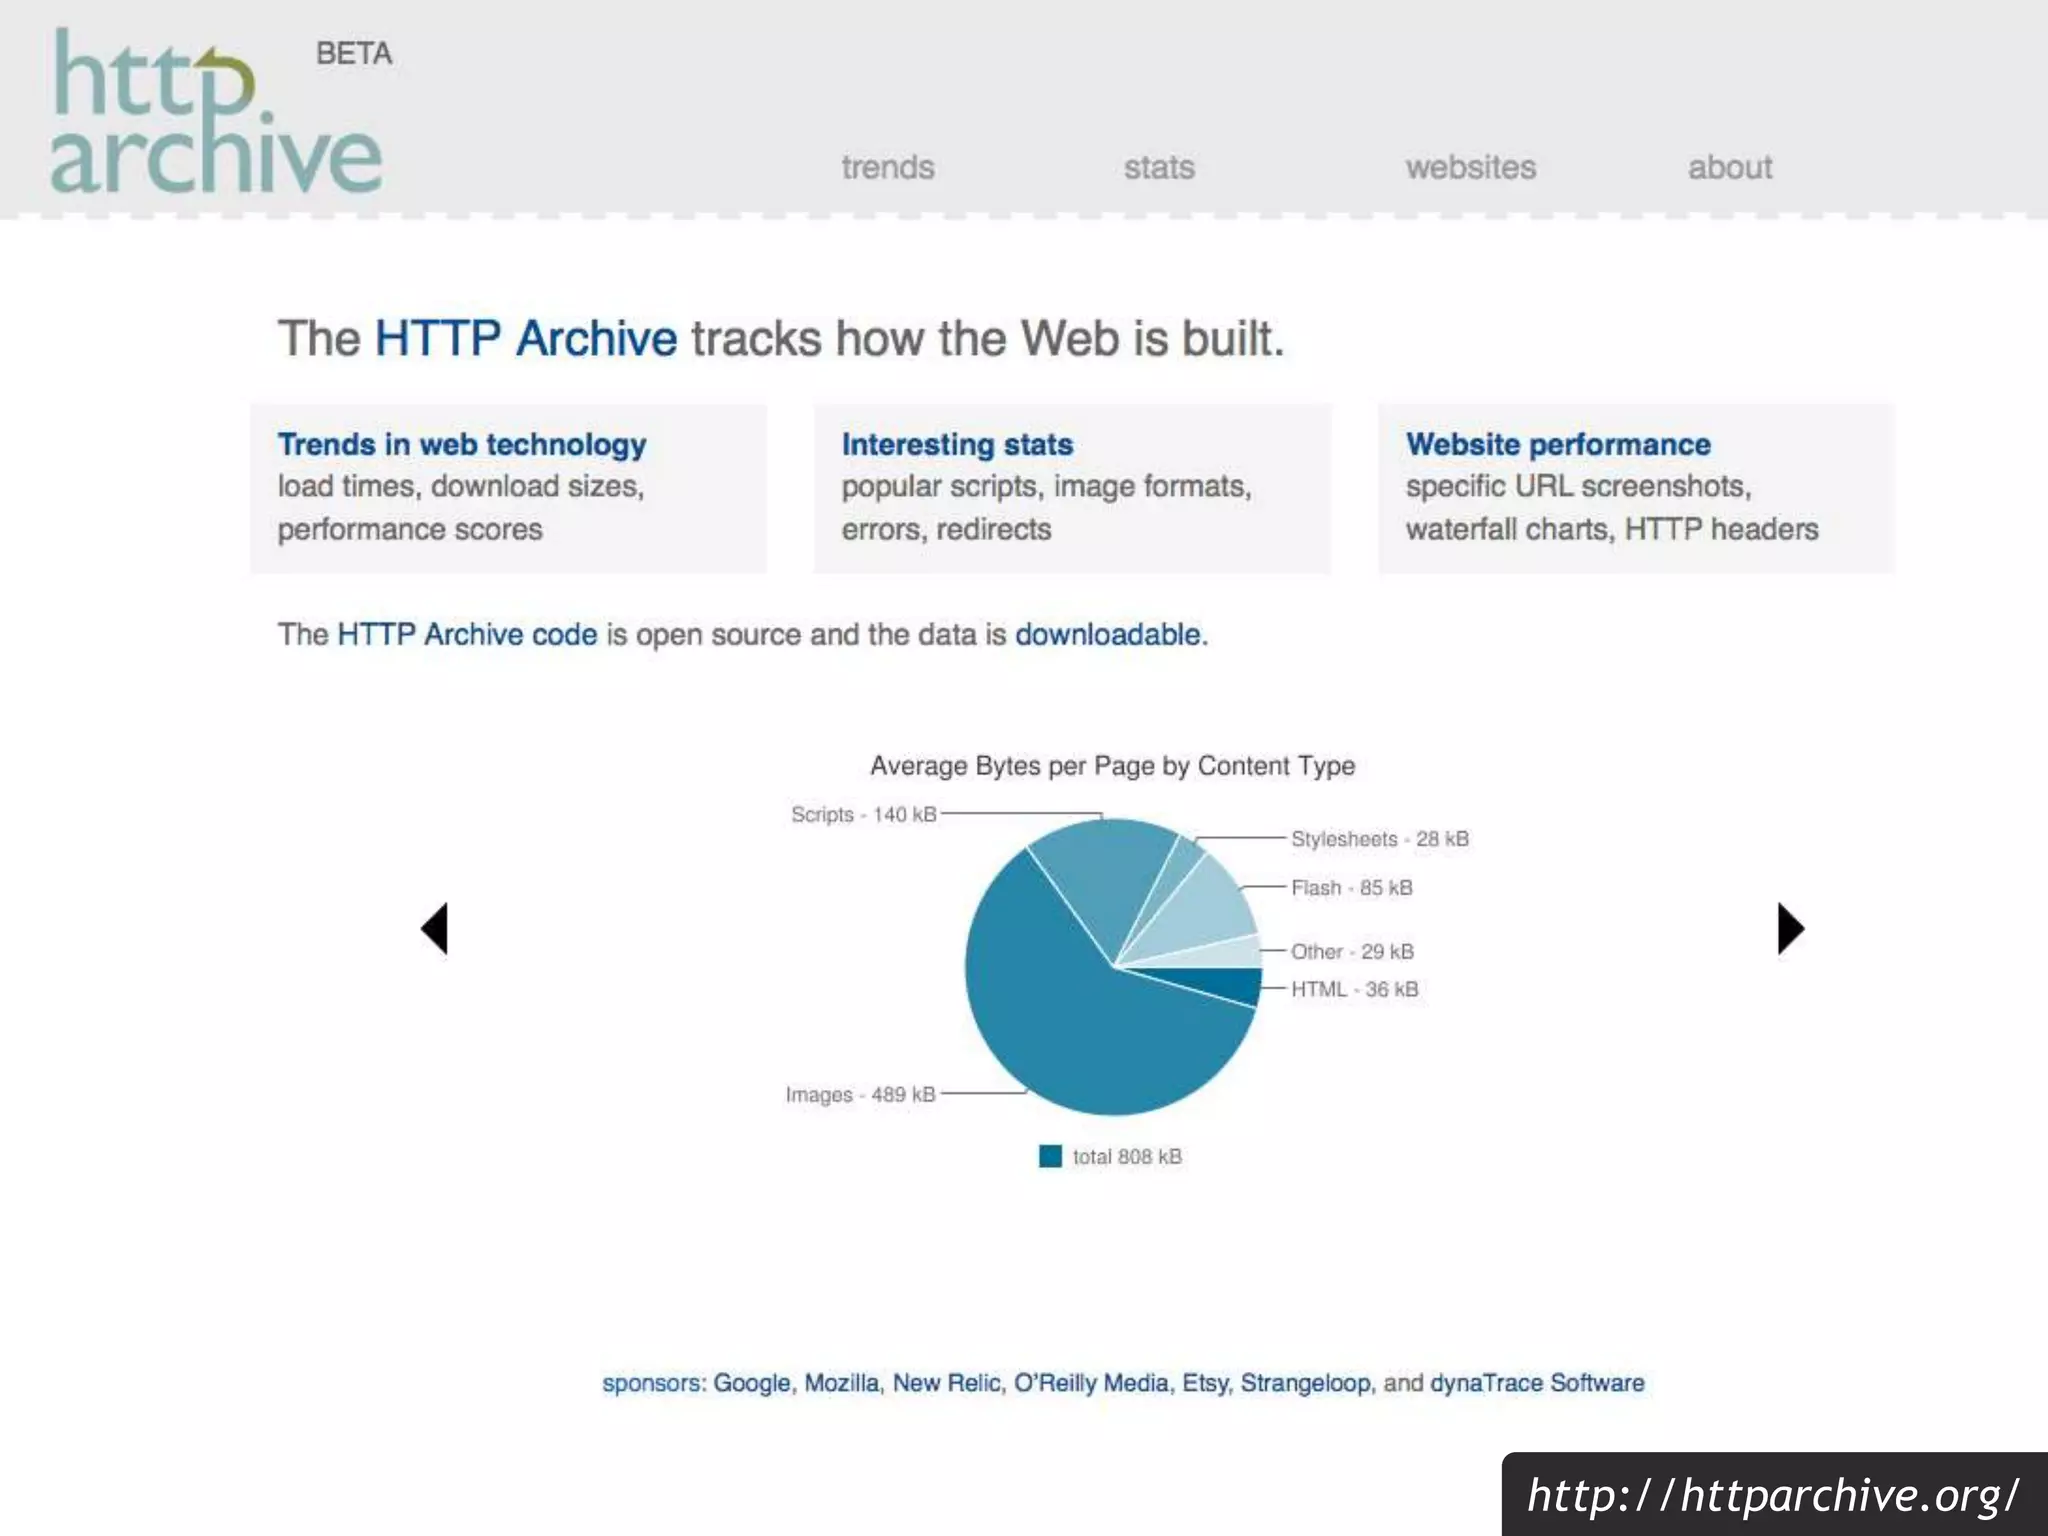Click the downloadable data link

pos(1108,634)
